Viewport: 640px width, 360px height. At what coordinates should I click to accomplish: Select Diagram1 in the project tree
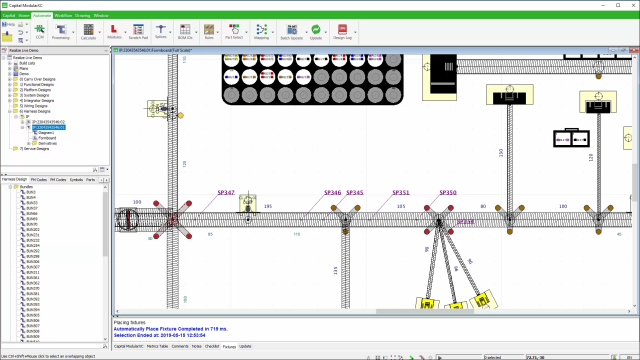coord(46,133)
